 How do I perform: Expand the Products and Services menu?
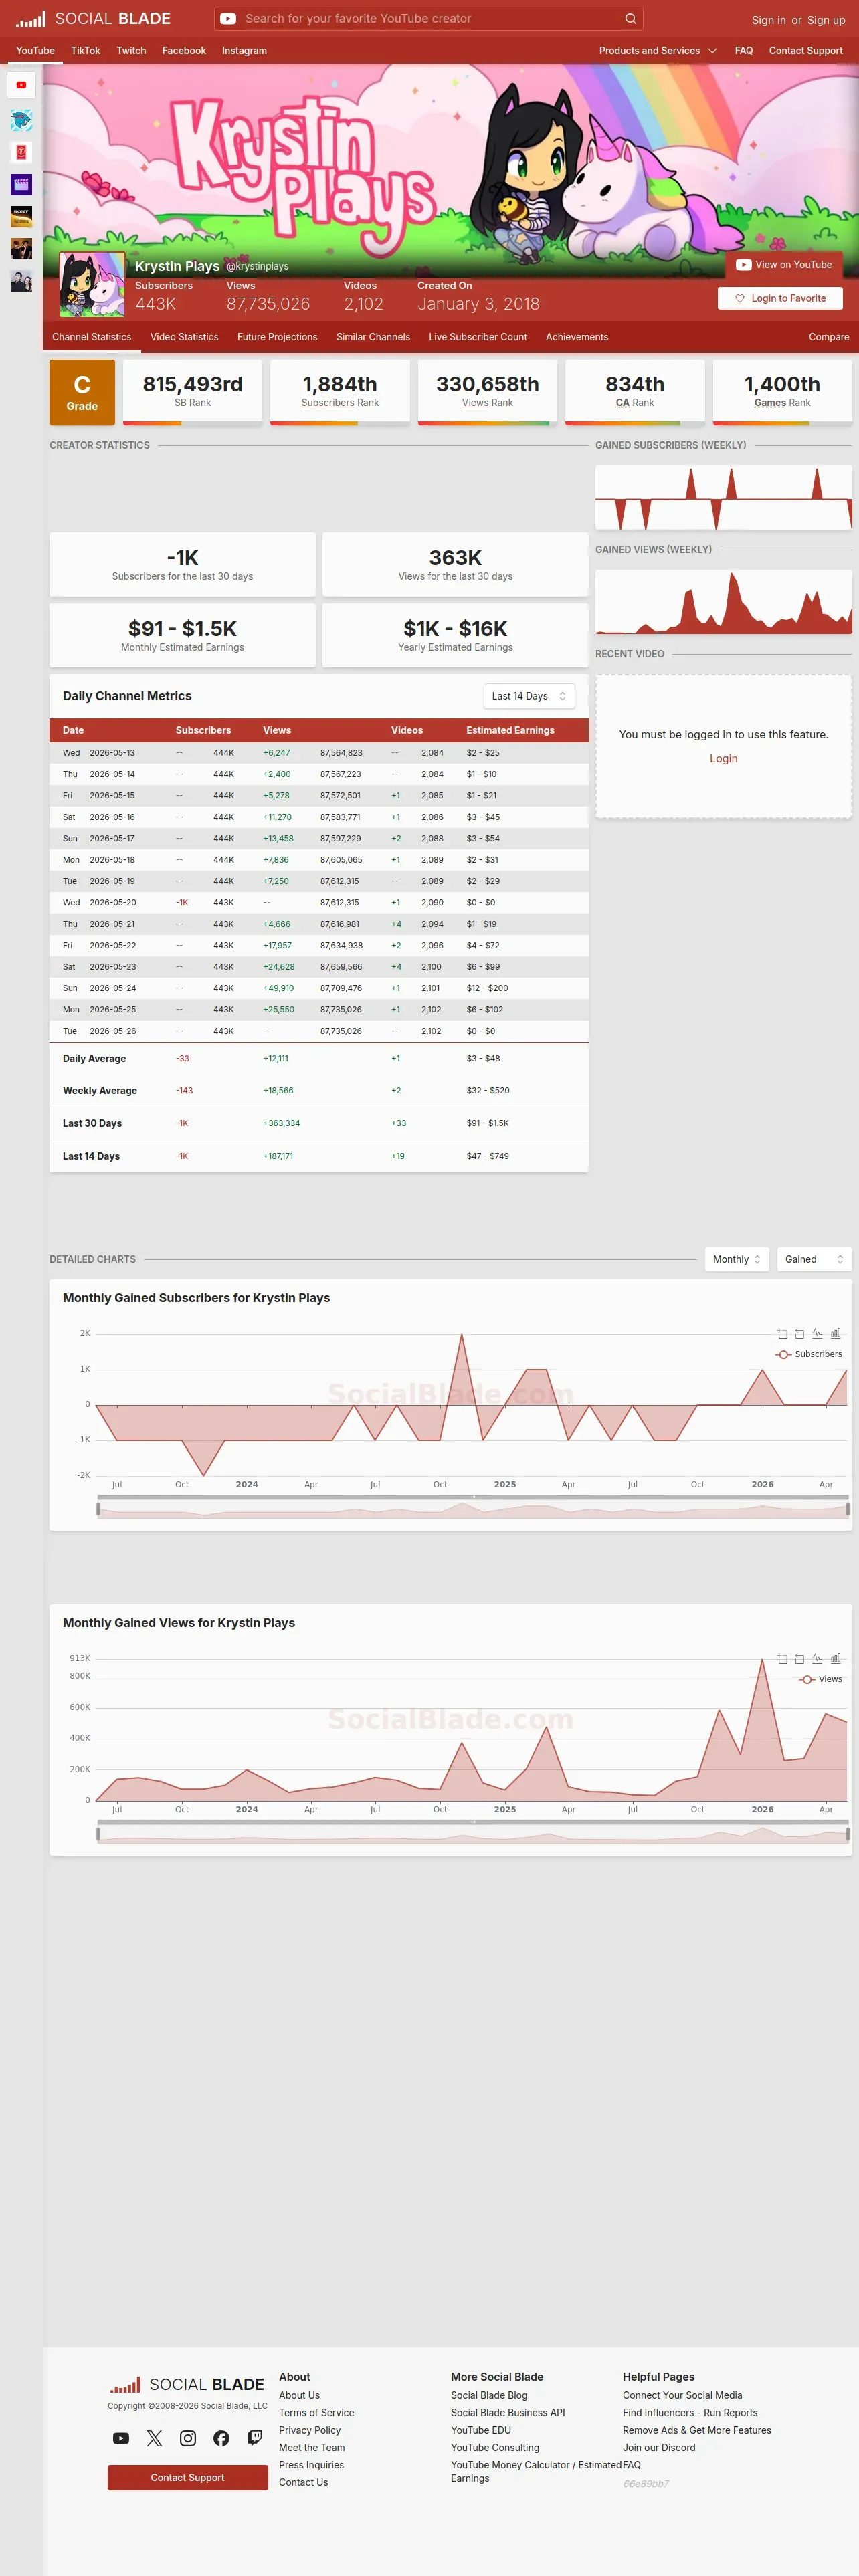658,51
